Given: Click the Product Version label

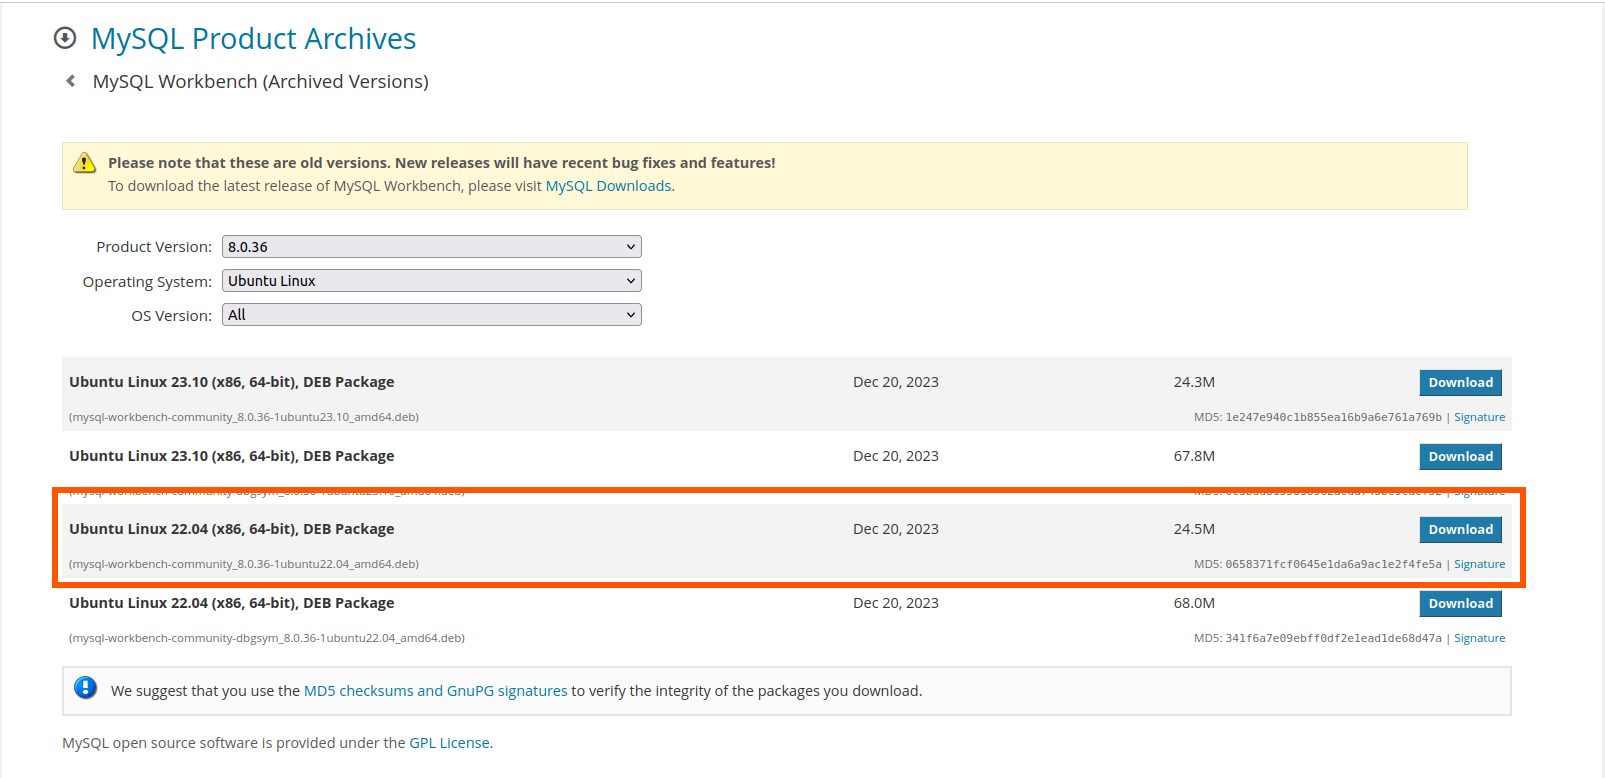Looking at the screenshot, I should tap(154, 247).
